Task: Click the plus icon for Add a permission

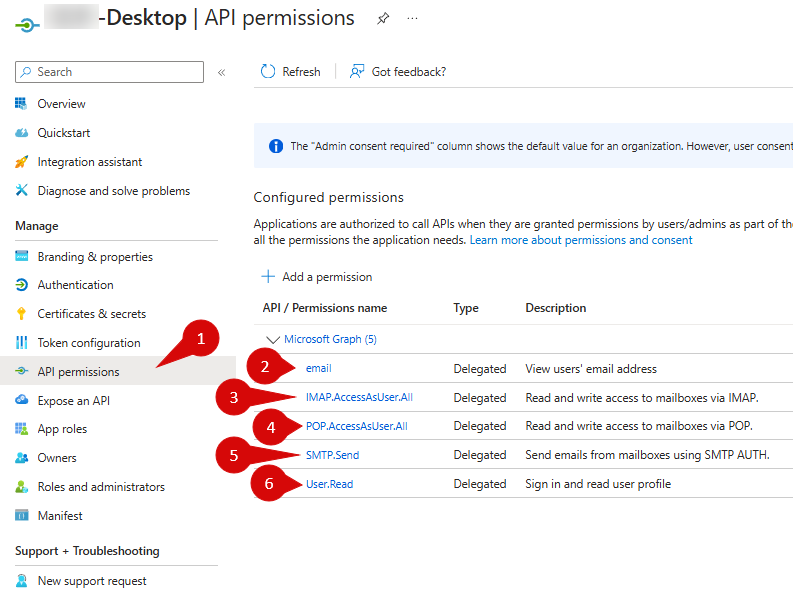Action: (x=268, y=276)
